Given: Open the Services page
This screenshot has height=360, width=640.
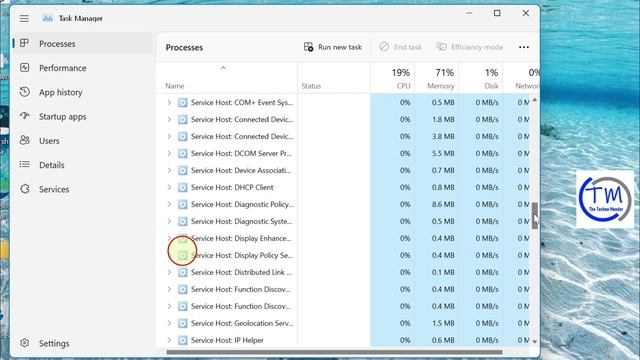Looking at the screenshot, I should click(83, 189).
